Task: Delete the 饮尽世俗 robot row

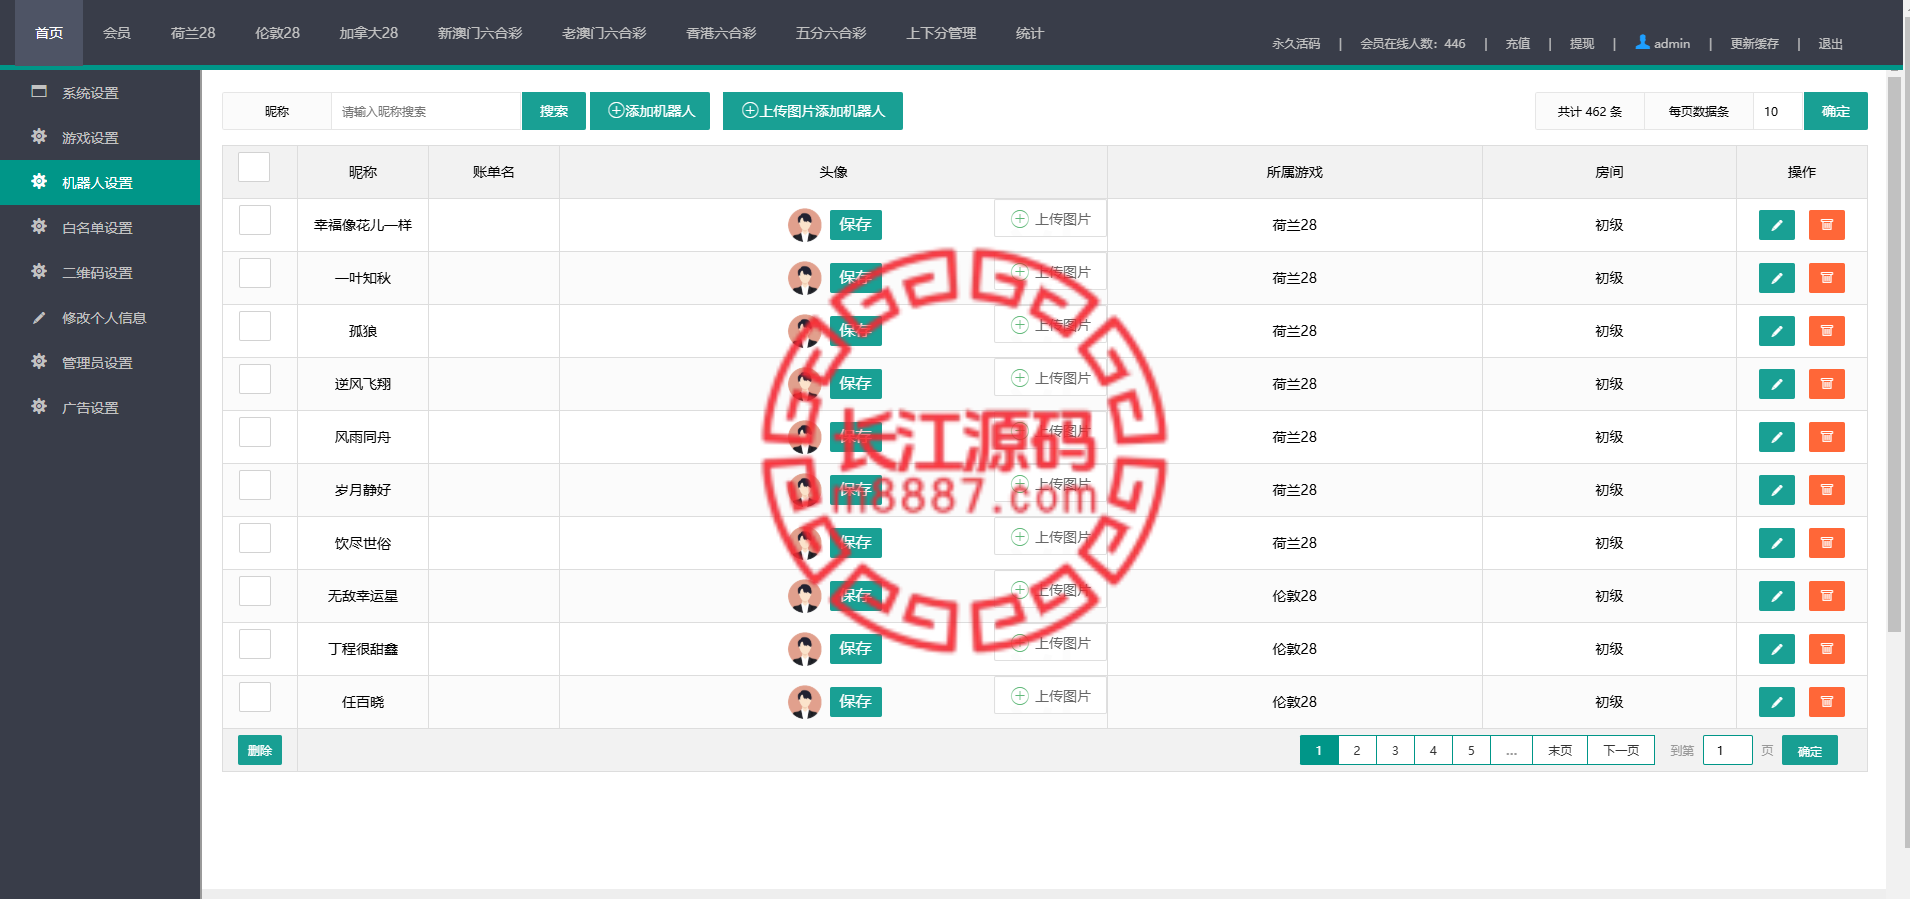Action: tap(1826, 543)
